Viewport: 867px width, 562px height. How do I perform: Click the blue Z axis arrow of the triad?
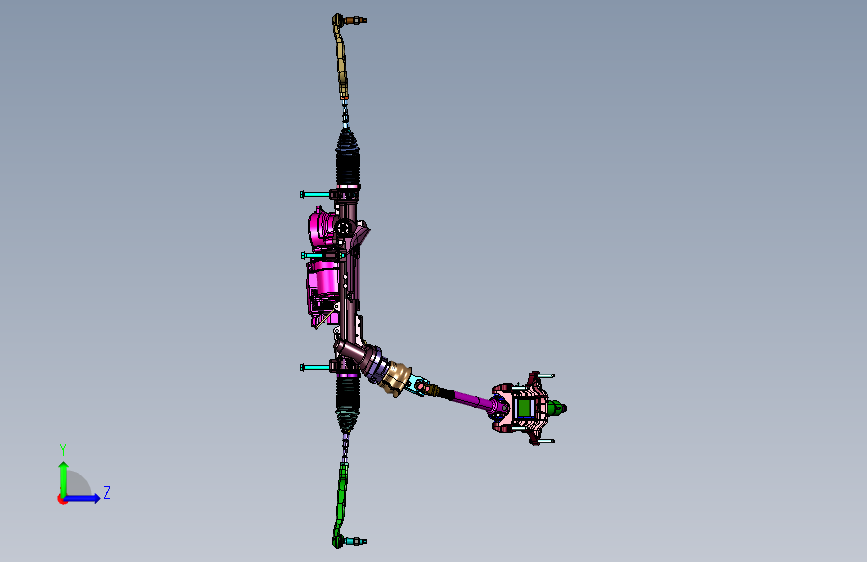point(83,498)
